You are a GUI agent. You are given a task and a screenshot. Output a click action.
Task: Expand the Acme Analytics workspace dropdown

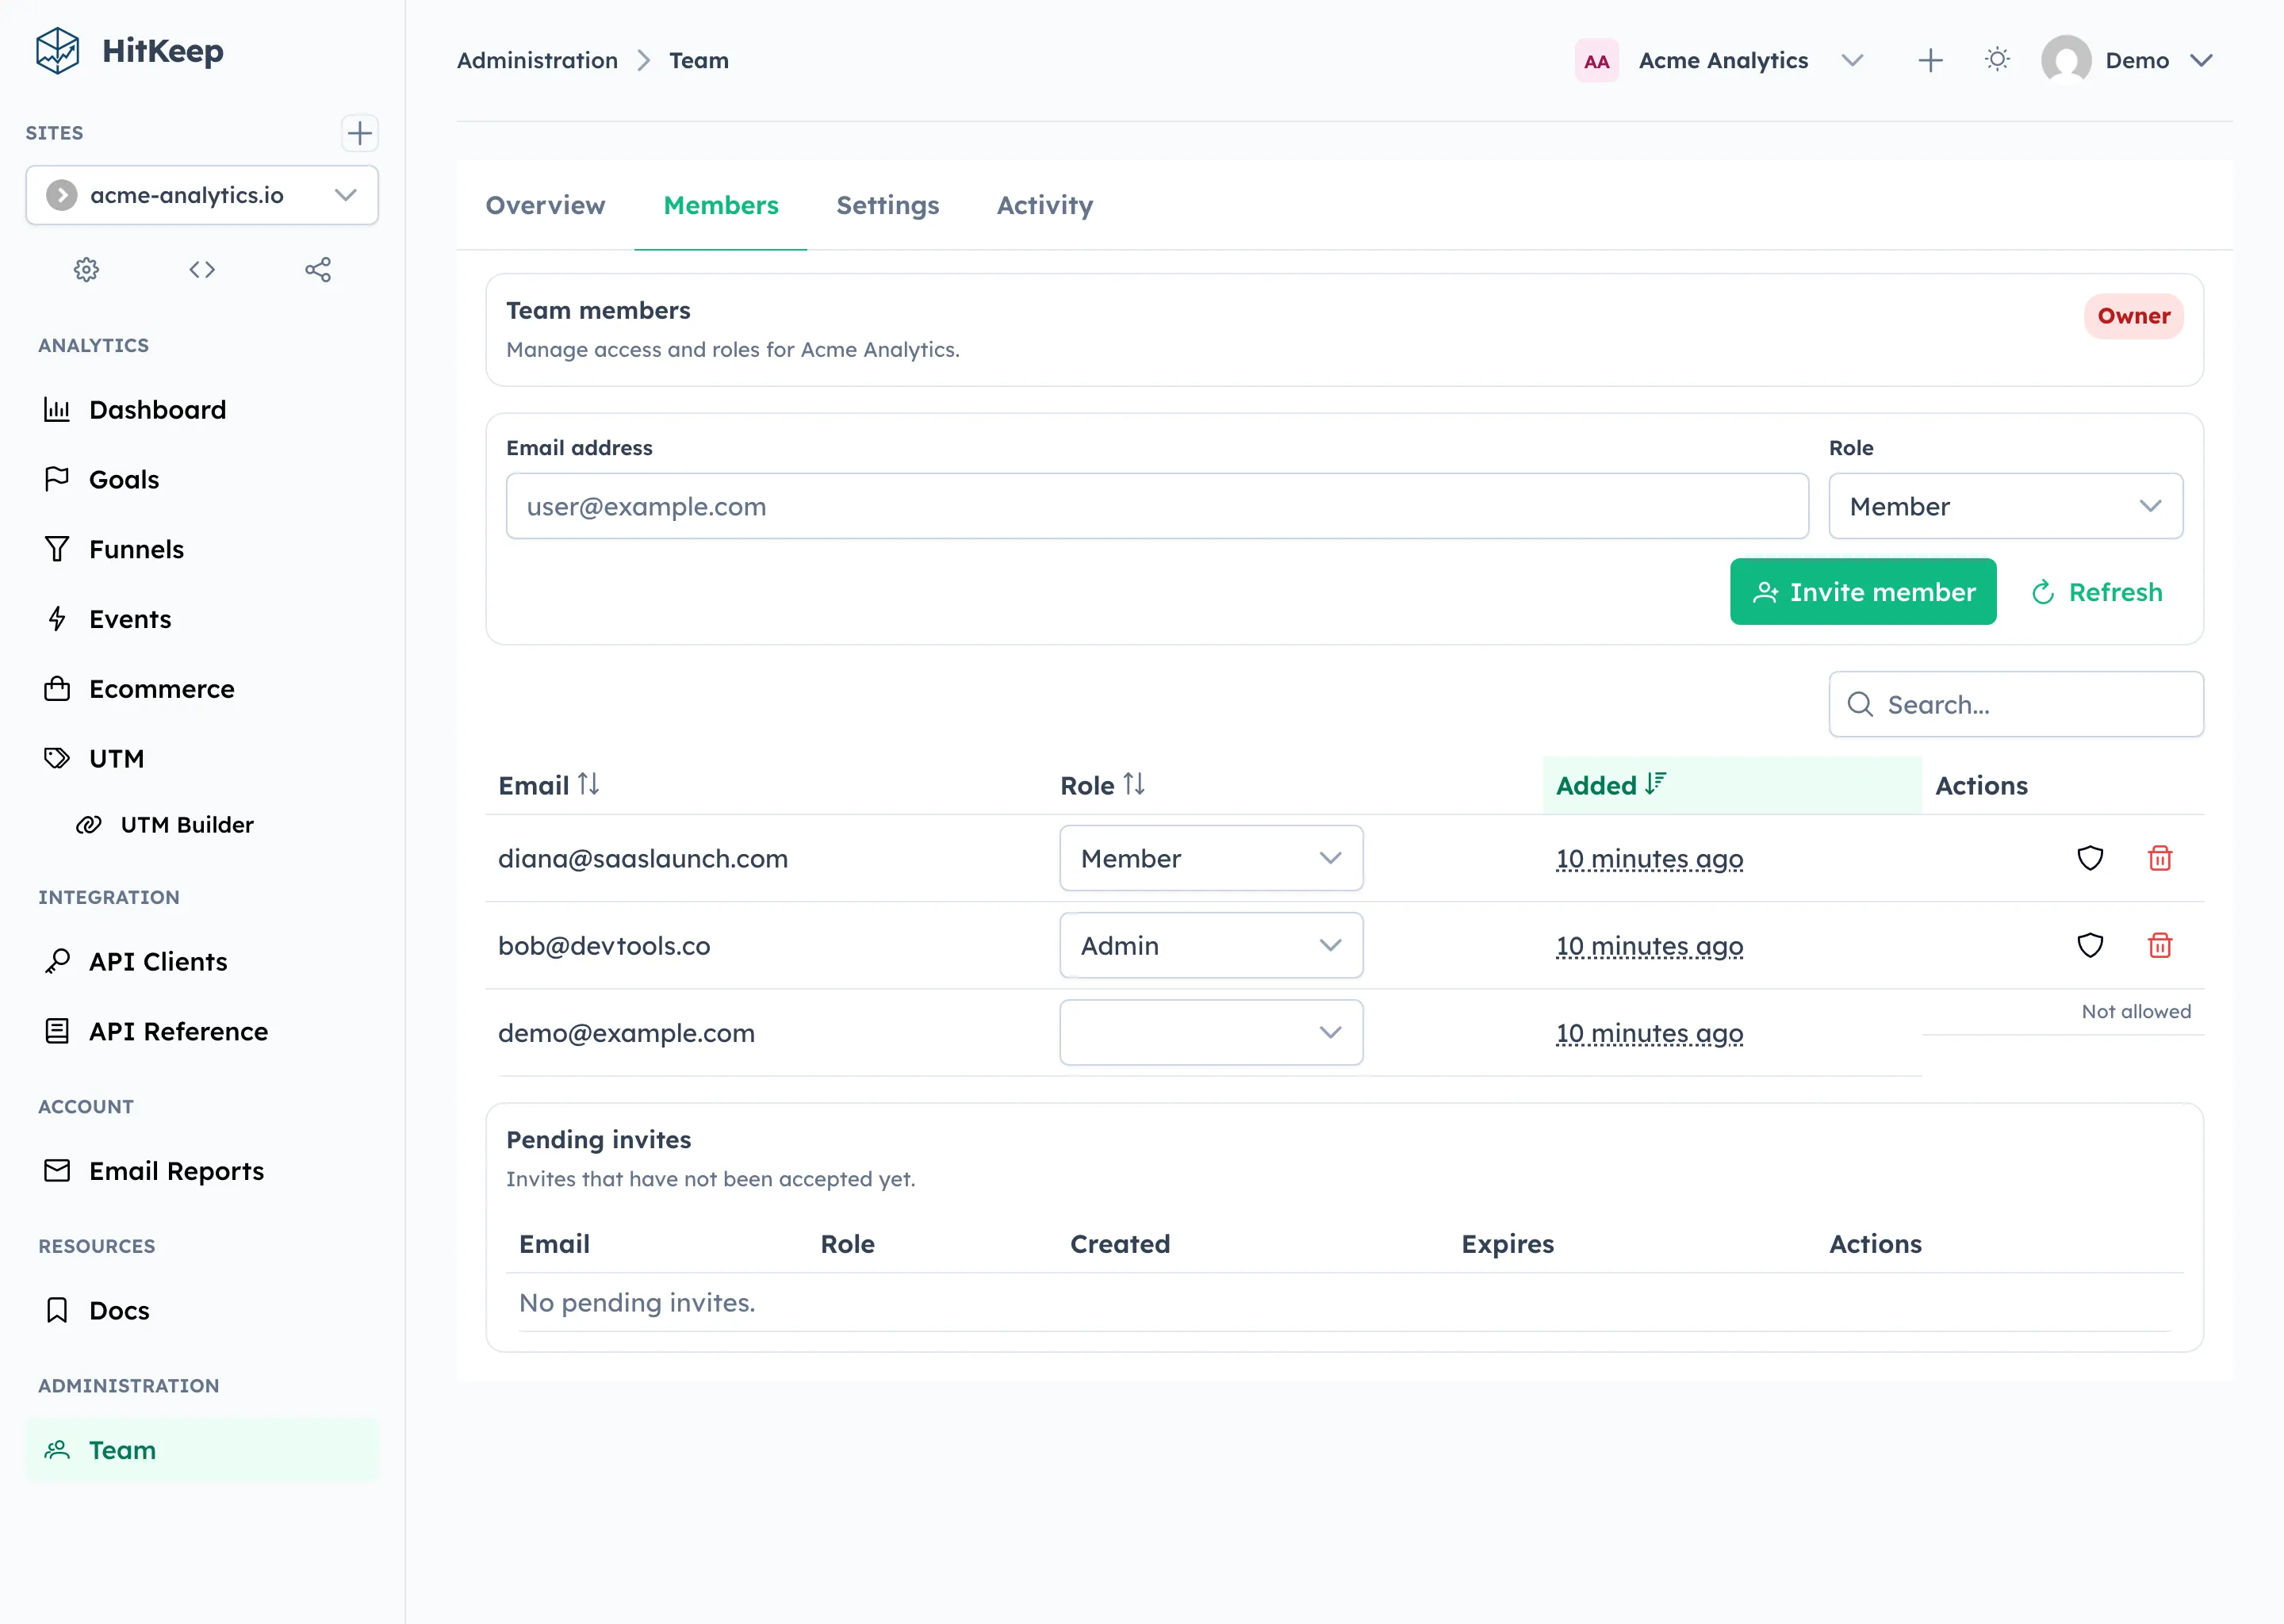tap(1852, 60)
